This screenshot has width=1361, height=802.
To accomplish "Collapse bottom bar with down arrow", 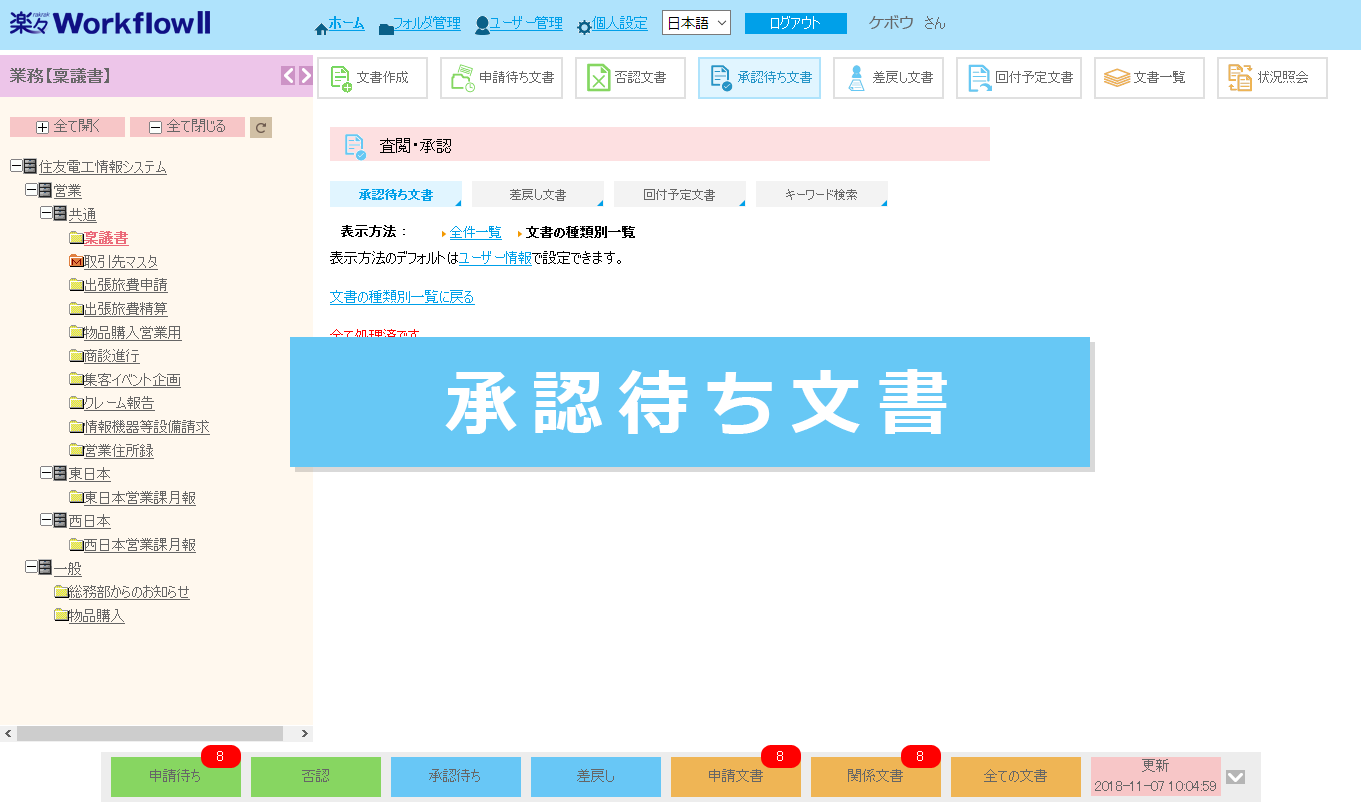I will [1236, 777].
